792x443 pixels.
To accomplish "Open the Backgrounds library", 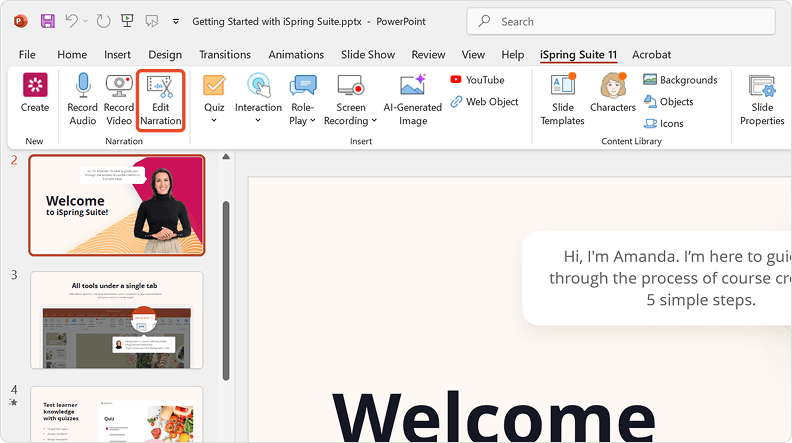I will click(680, 80).
